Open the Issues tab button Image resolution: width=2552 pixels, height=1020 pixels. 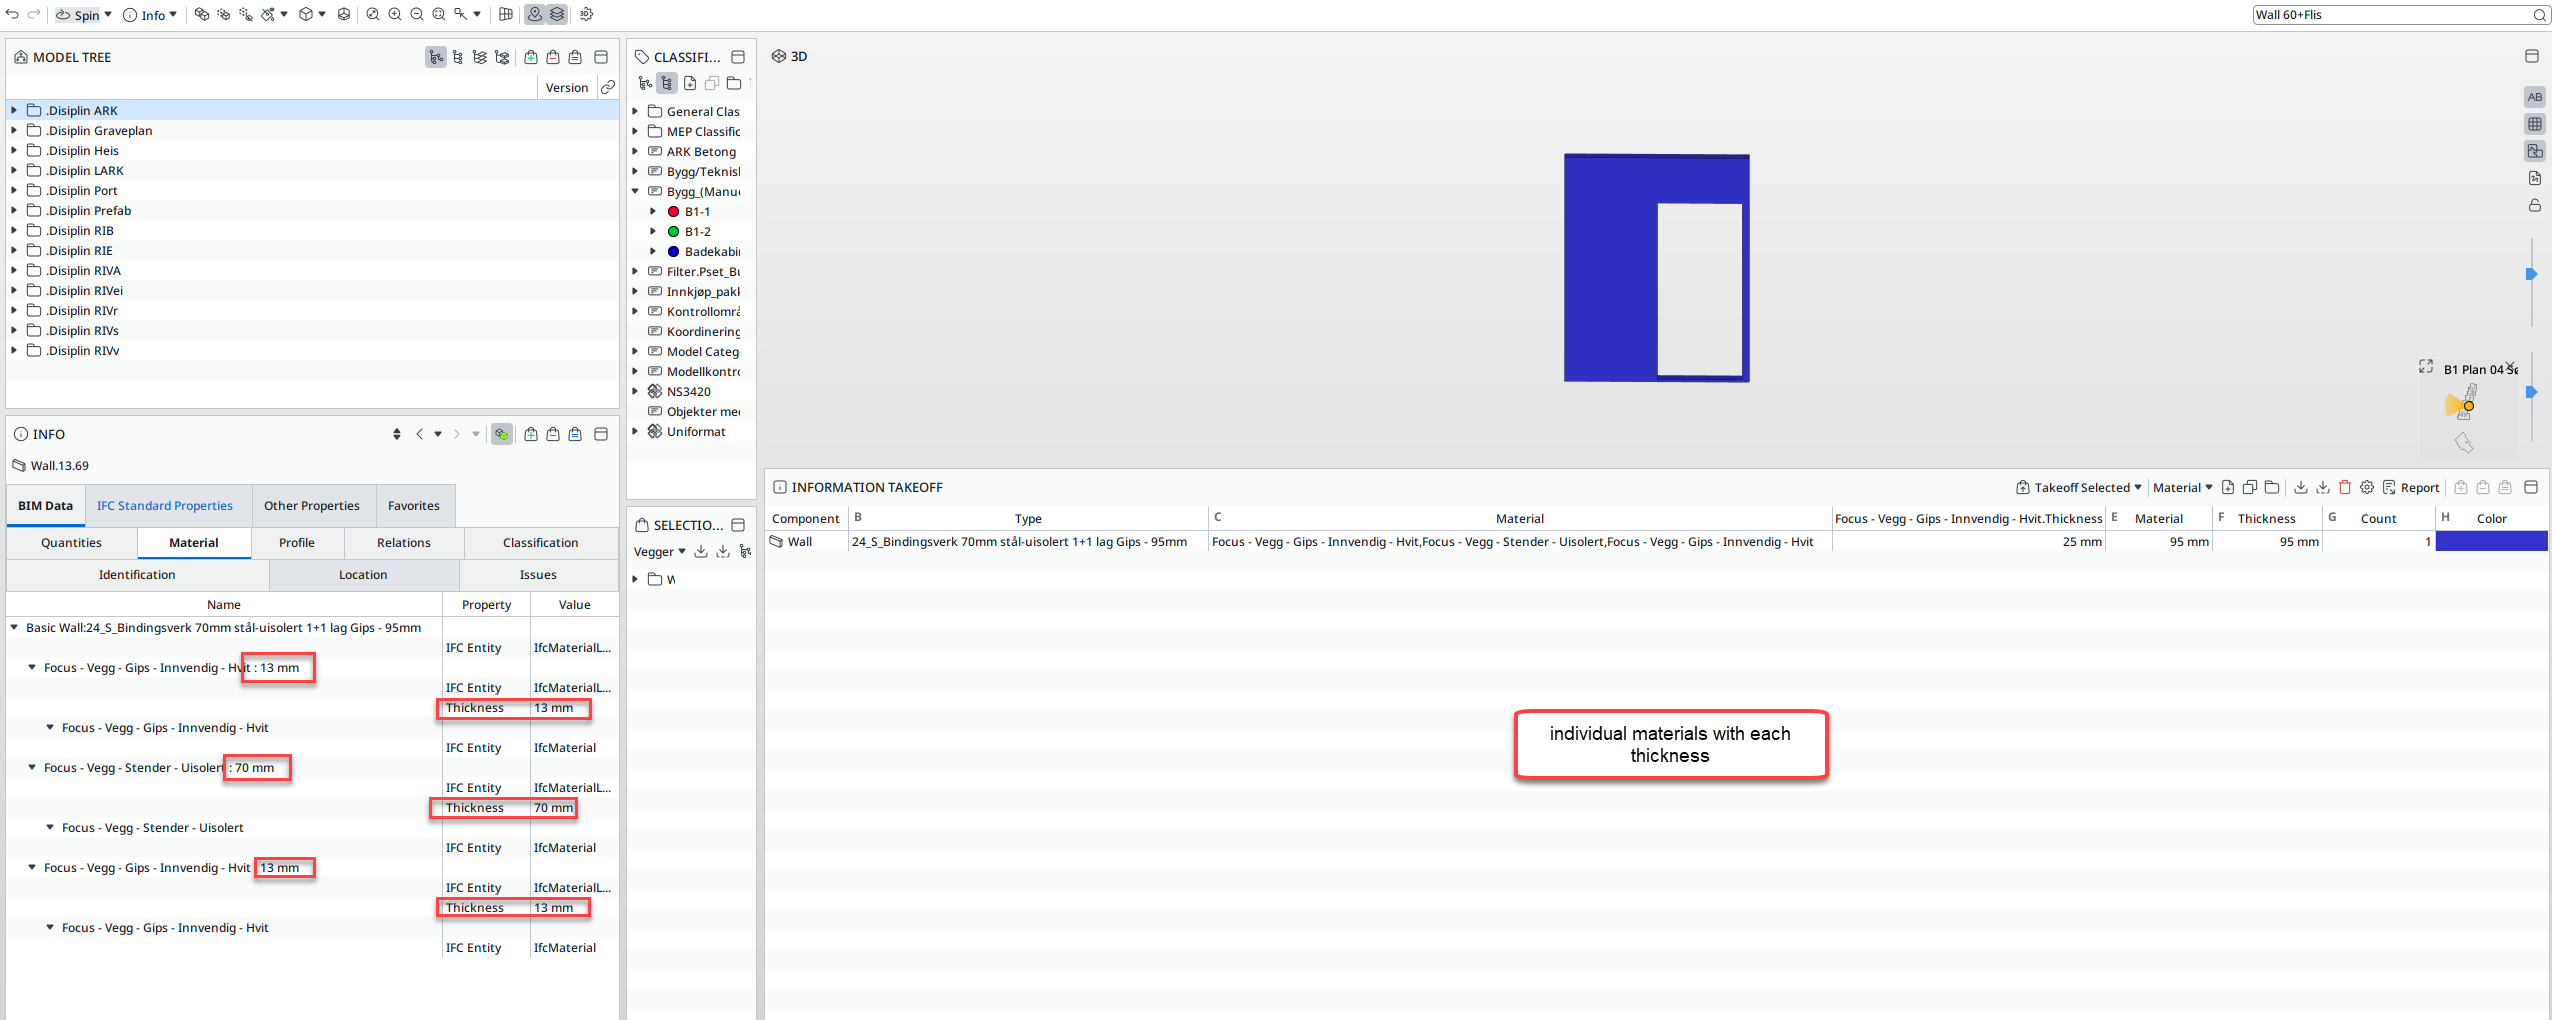coord(538,574)
